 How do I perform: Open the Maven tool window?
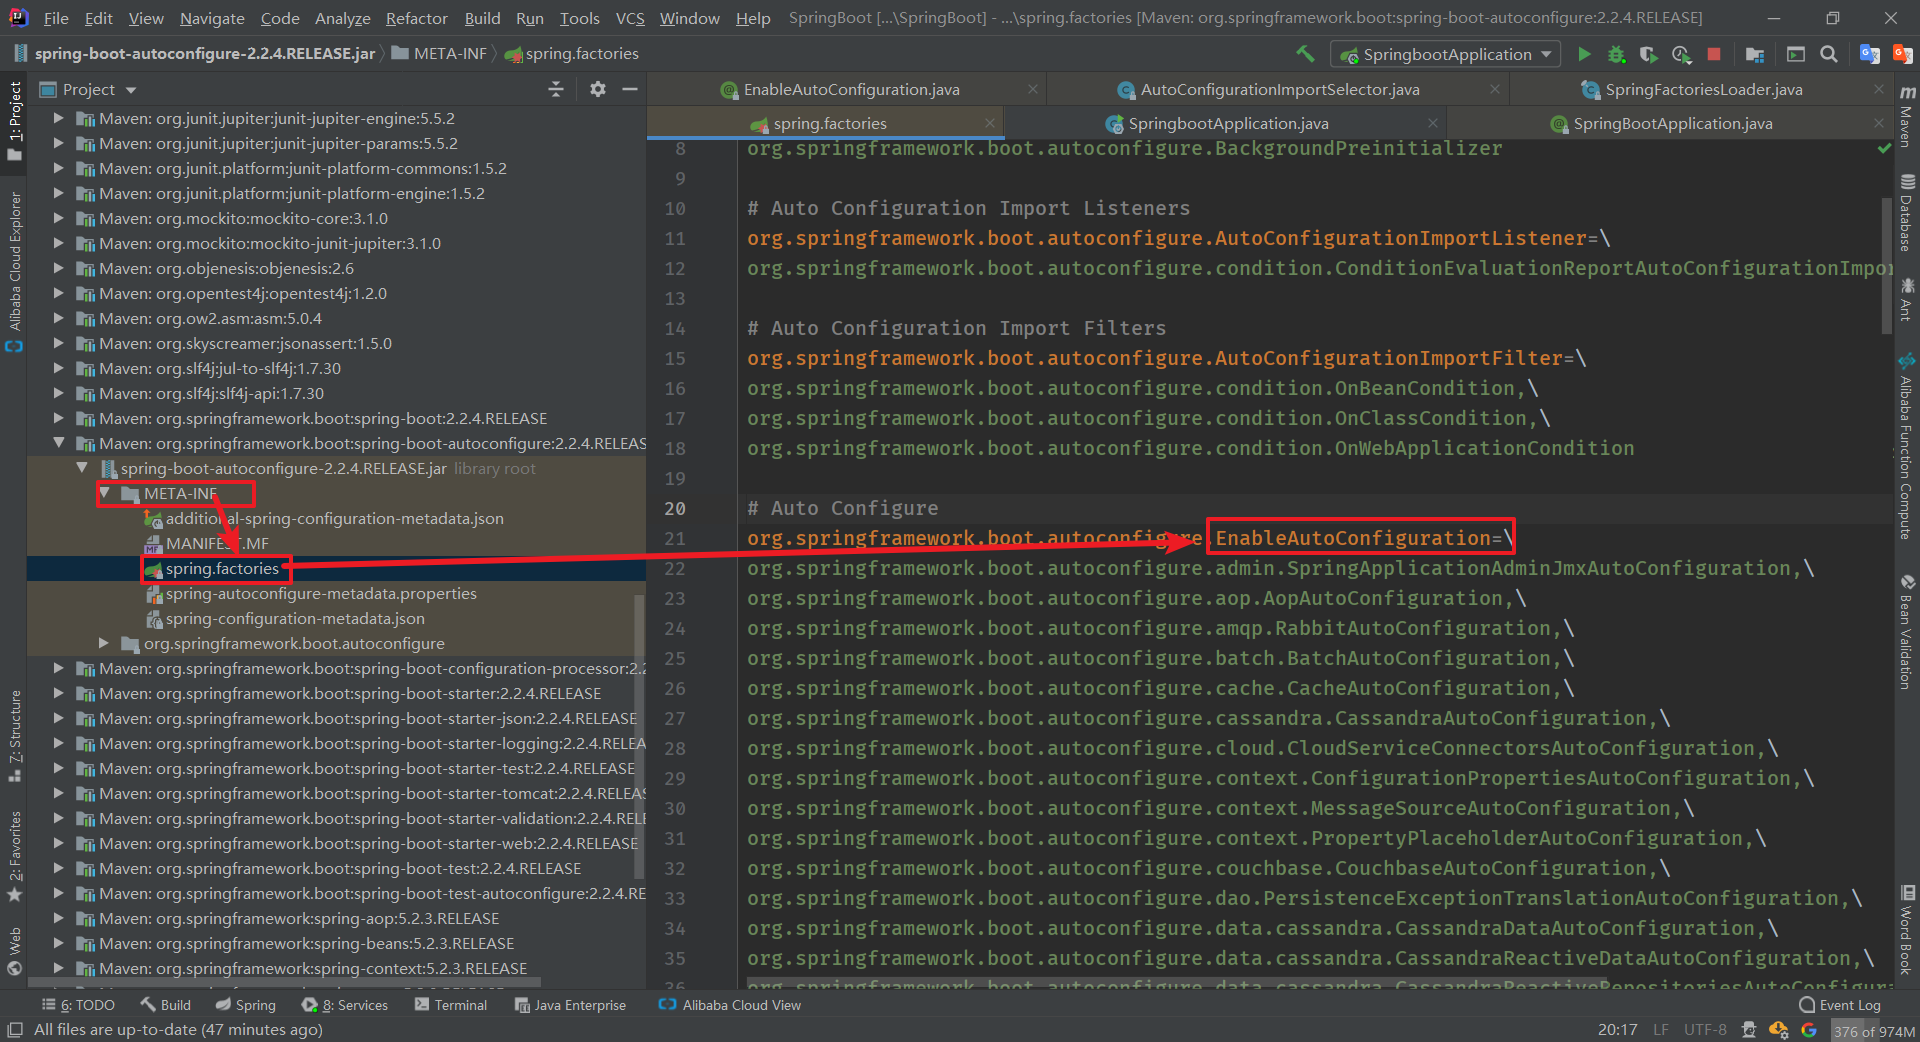coord(1907,116)
